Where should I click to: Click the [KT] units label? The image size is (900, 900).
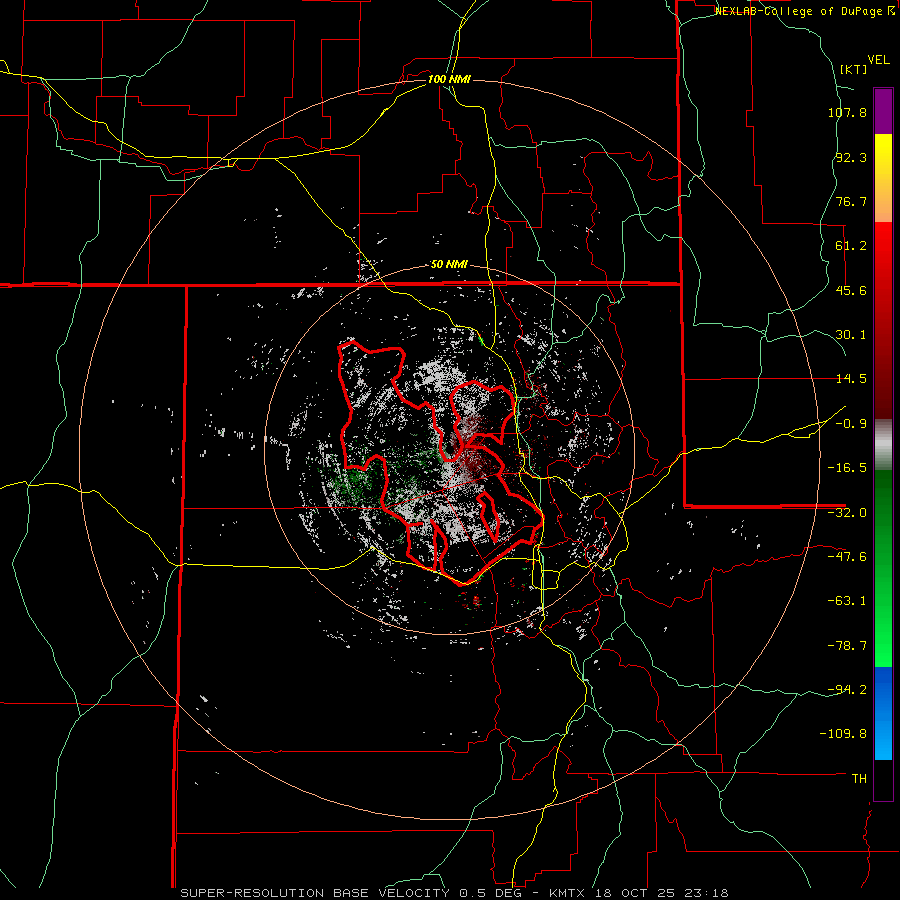(x=854, y=69)
